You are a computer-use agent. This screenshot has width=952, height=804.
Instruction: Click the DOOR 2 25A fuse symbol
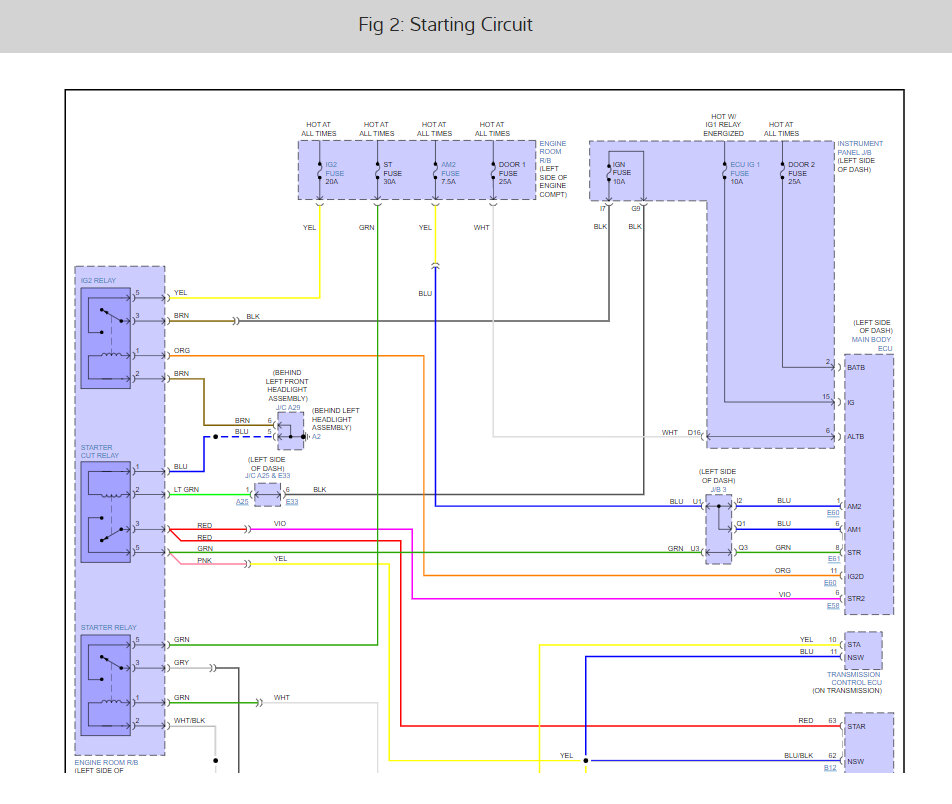click(x=782, y=169)
